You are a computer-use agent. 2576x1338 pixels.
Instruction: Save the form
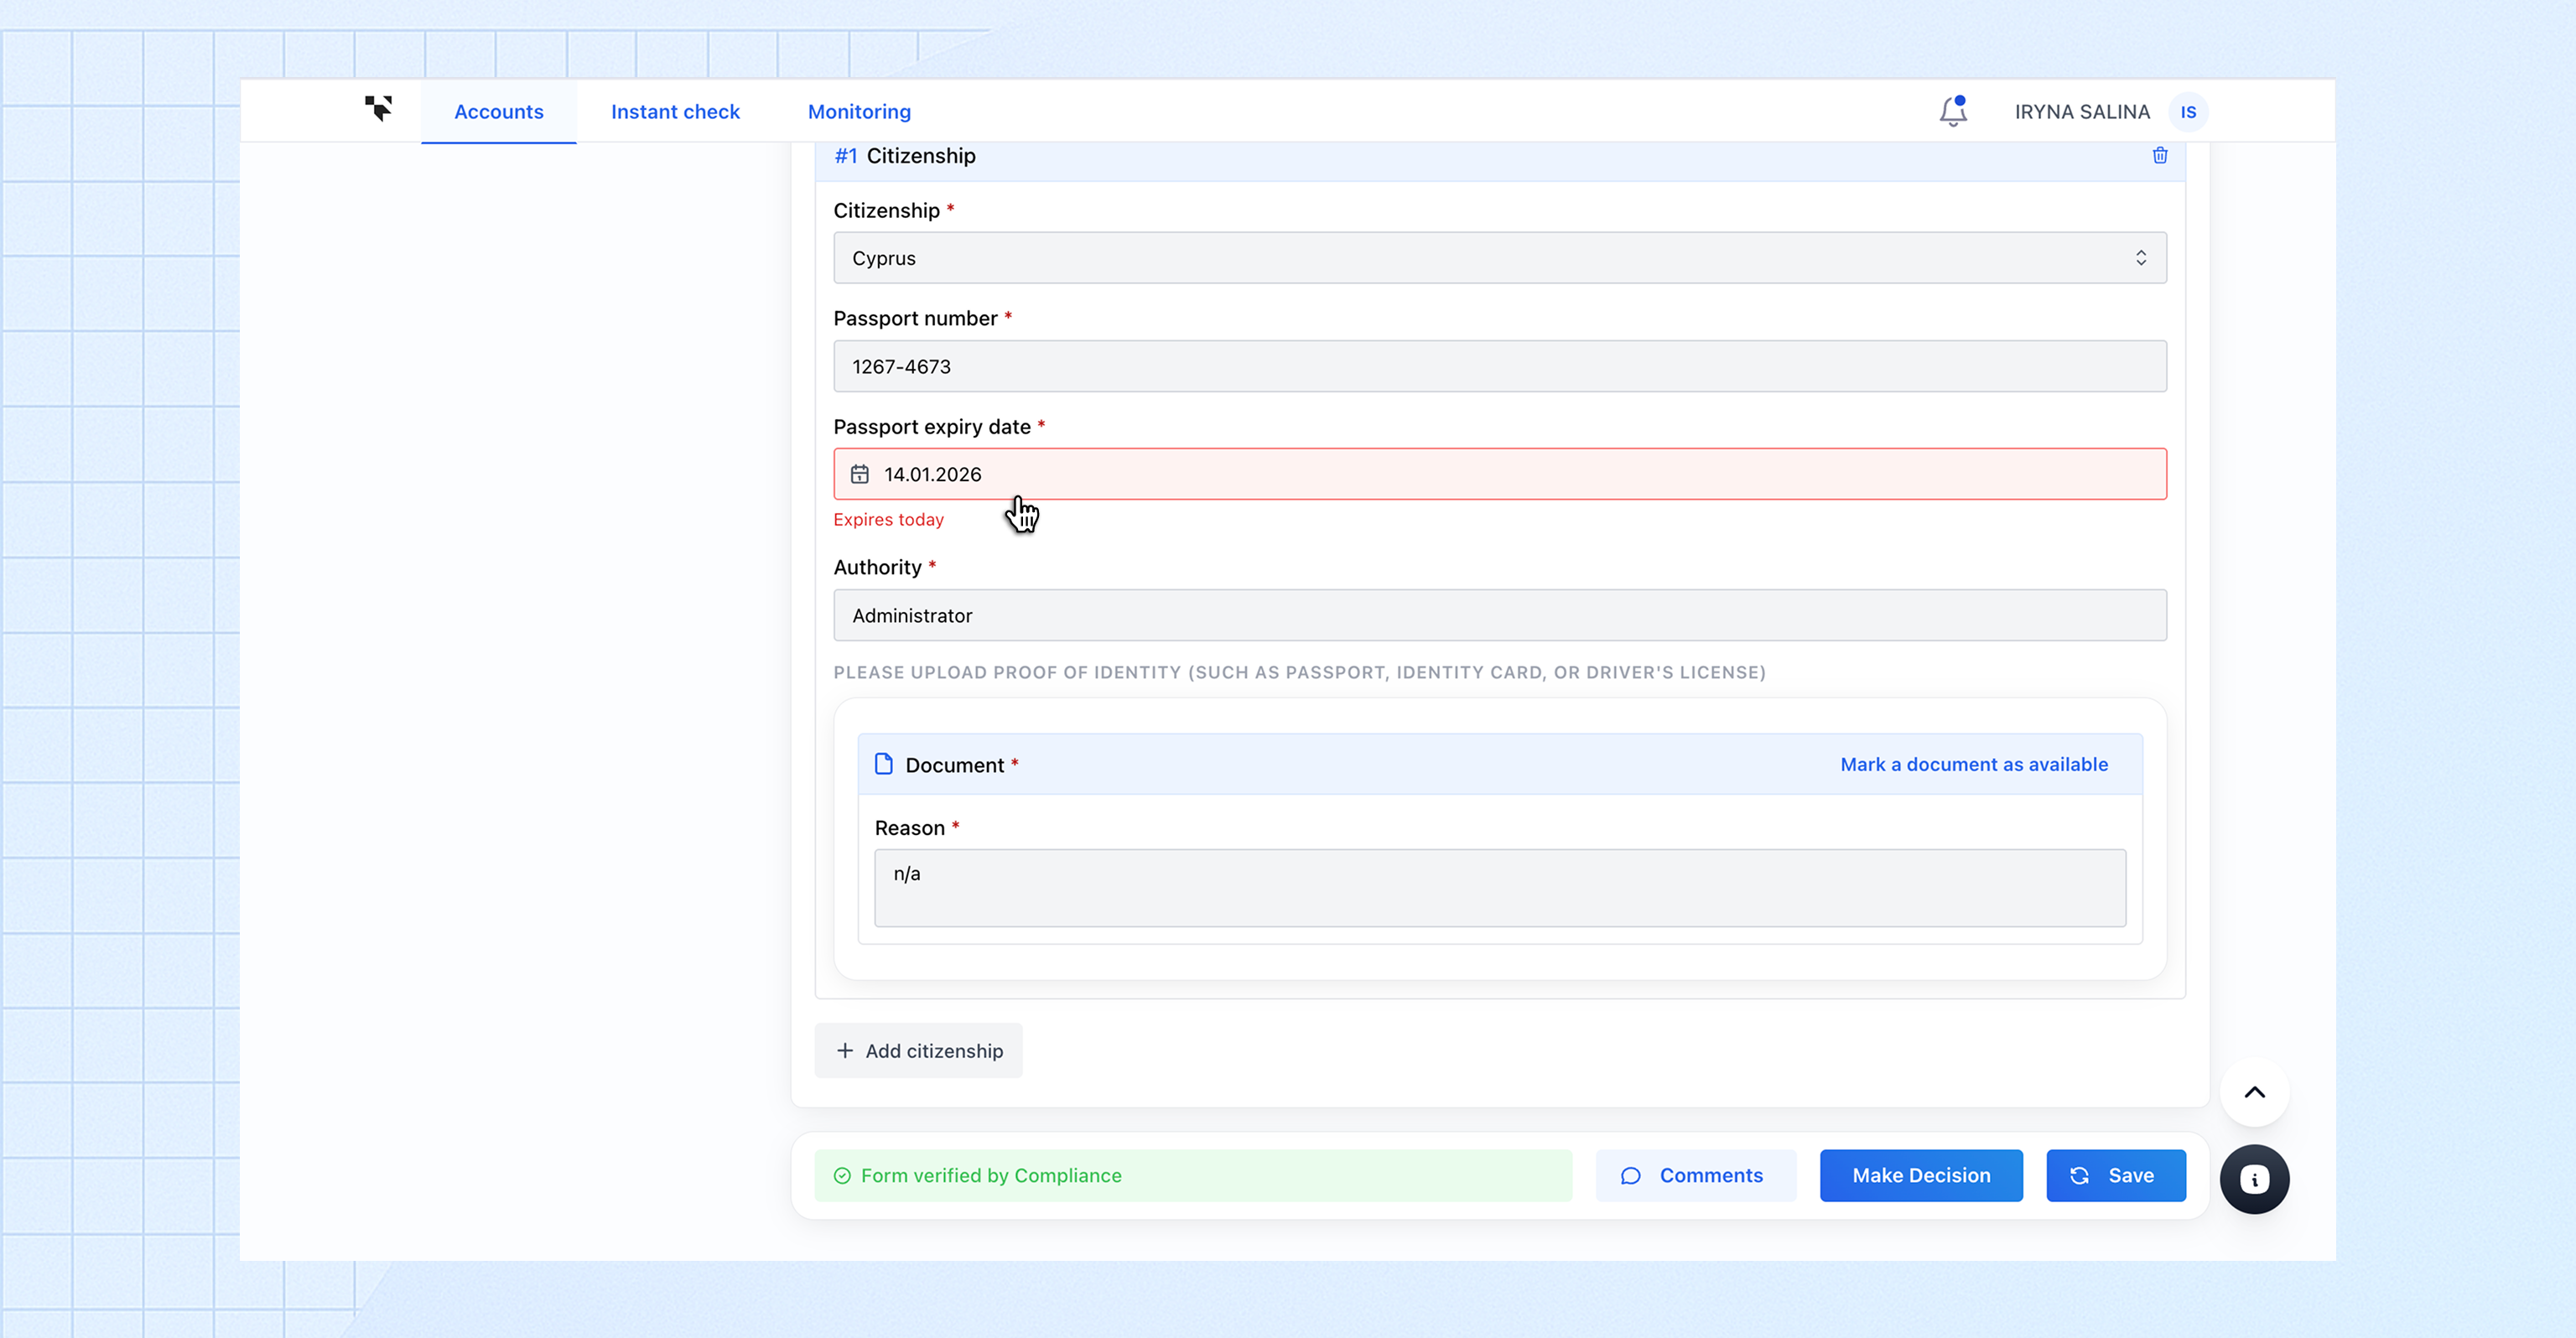tap(2115, 1175)
